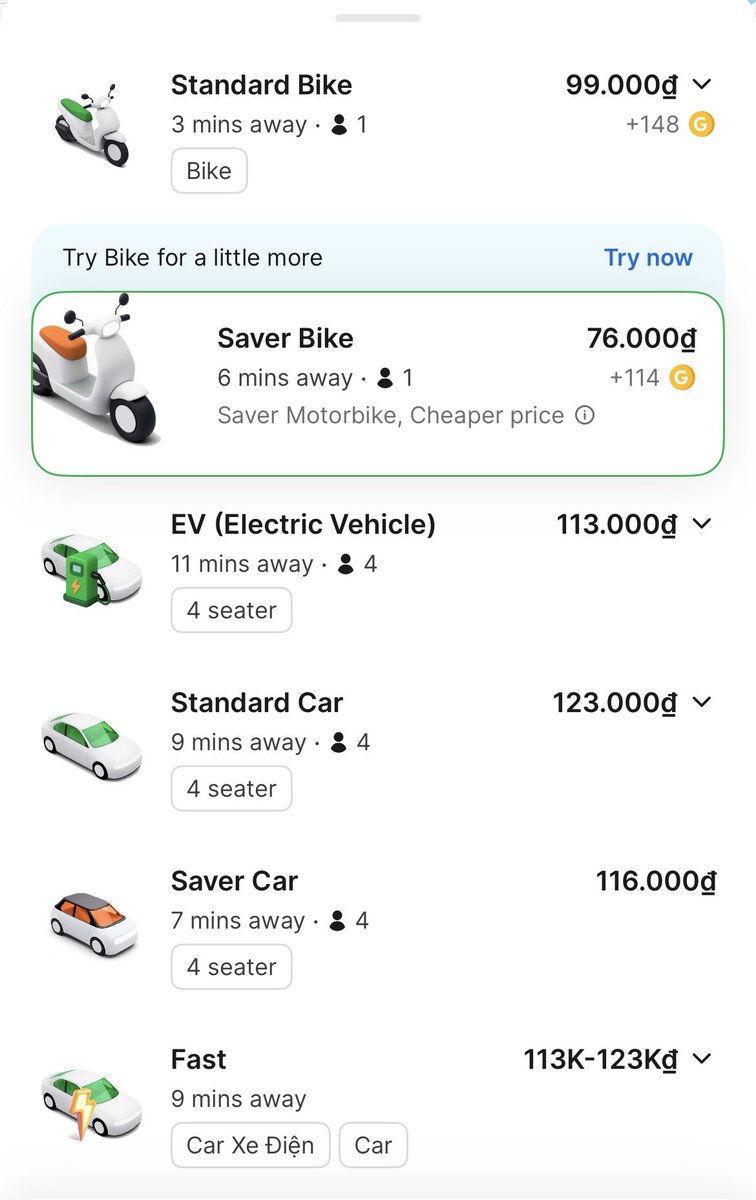Select the Standard Bike scooter icon
The image size is (756, 1200).
91,125
